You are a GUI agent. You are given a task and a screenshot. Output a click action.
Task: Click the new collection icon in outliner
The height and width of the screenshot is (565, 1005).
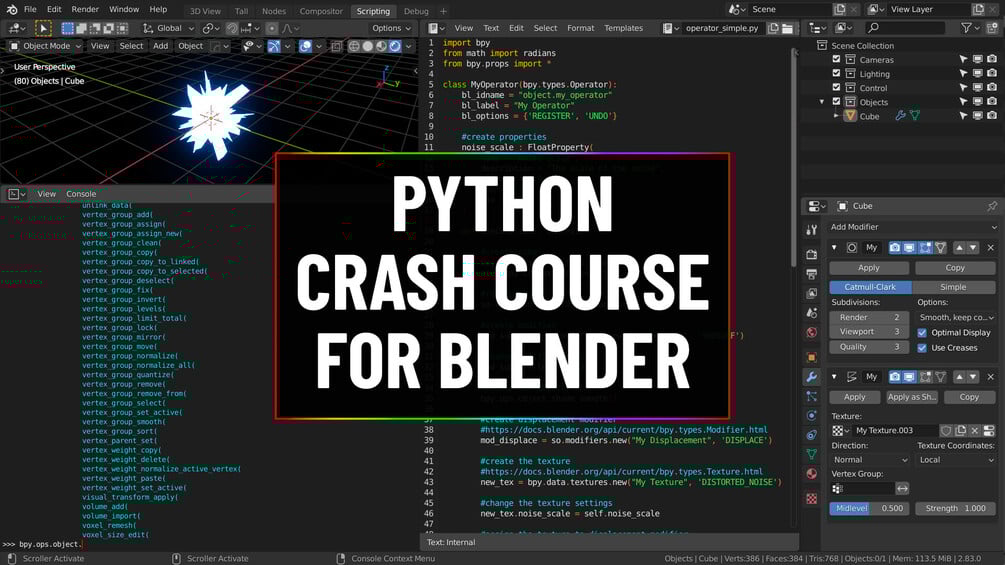pyautogui.click(x=992, y=28)
